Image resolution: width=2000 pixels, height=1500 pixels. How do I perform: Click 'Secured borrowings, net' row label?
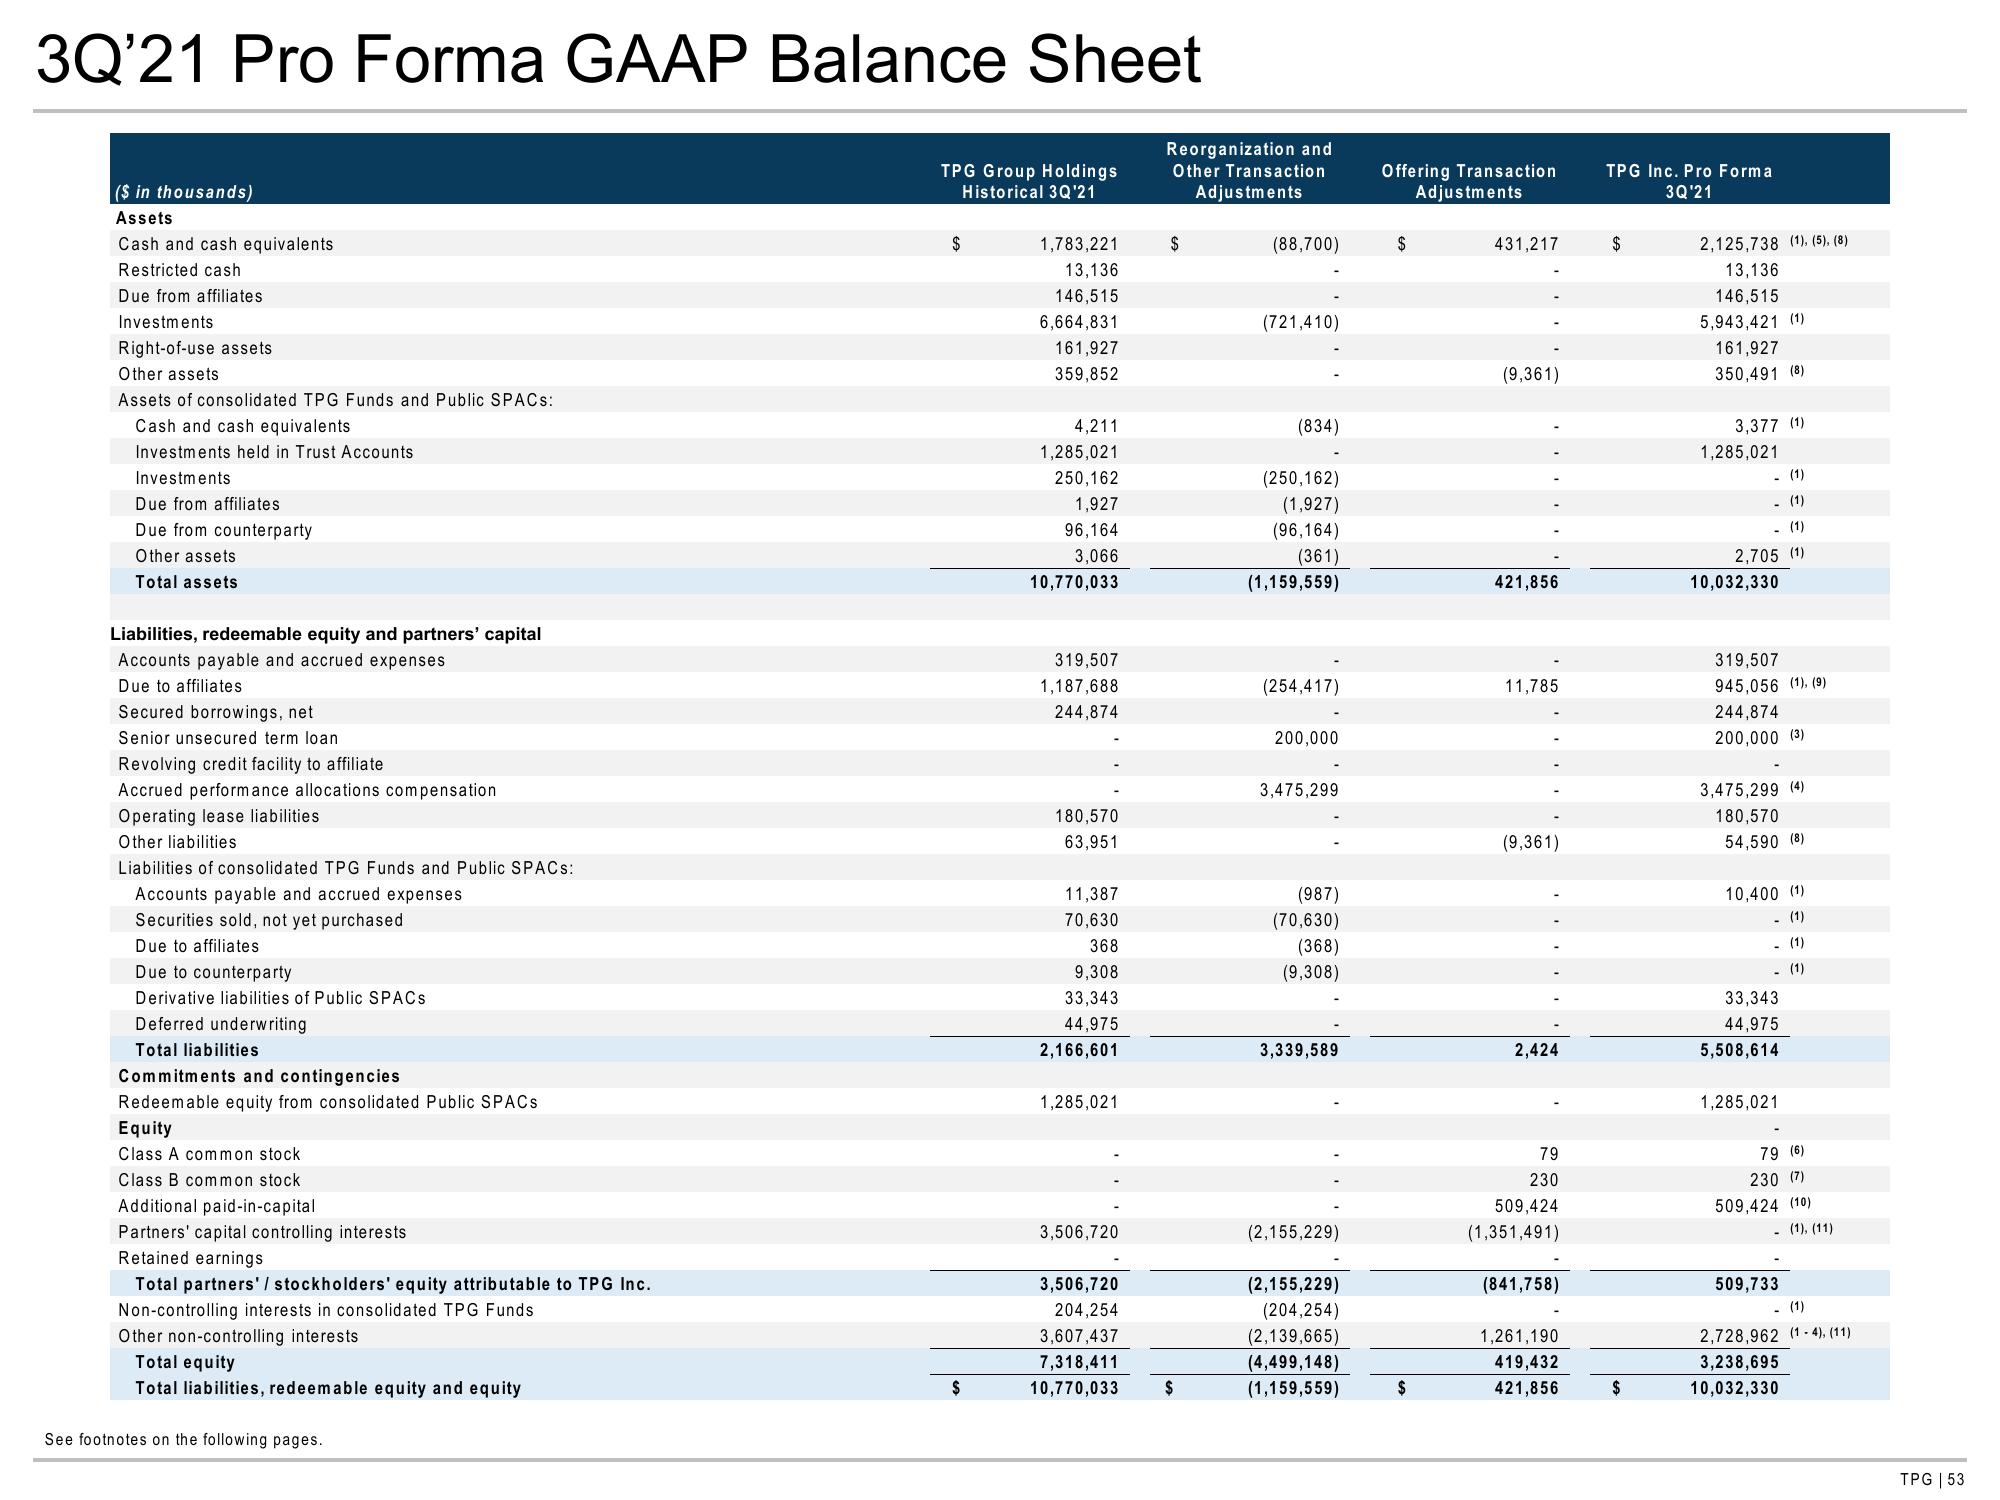(x=215, y=712)
